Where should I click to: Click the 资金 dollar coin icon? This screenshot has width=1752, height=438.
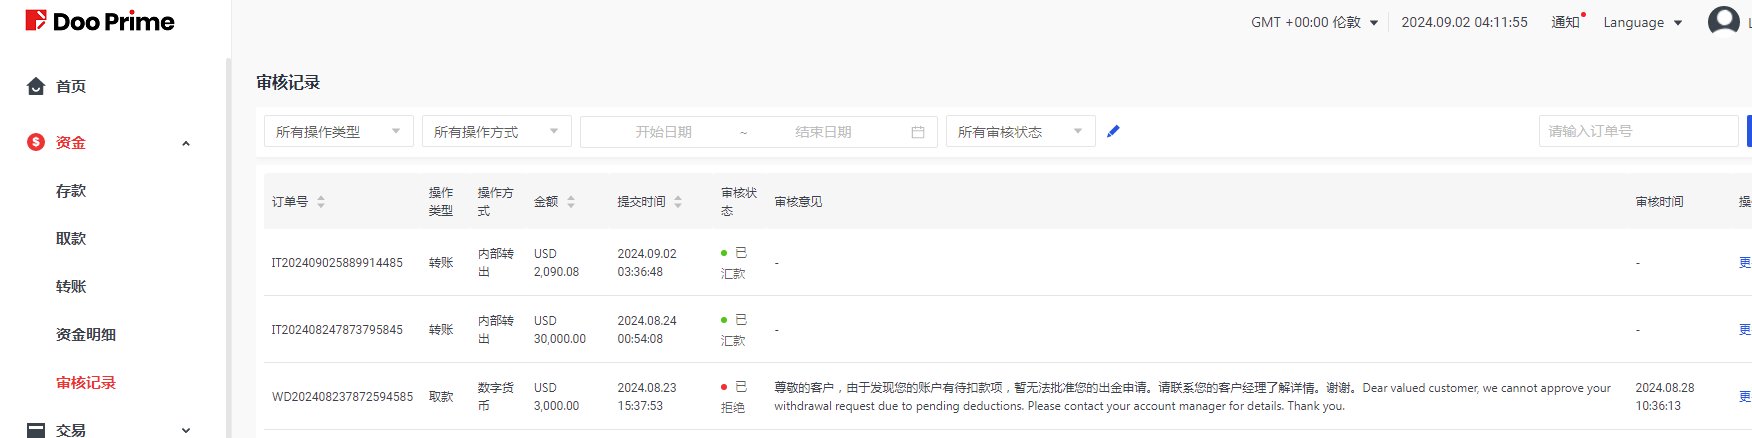36,142
